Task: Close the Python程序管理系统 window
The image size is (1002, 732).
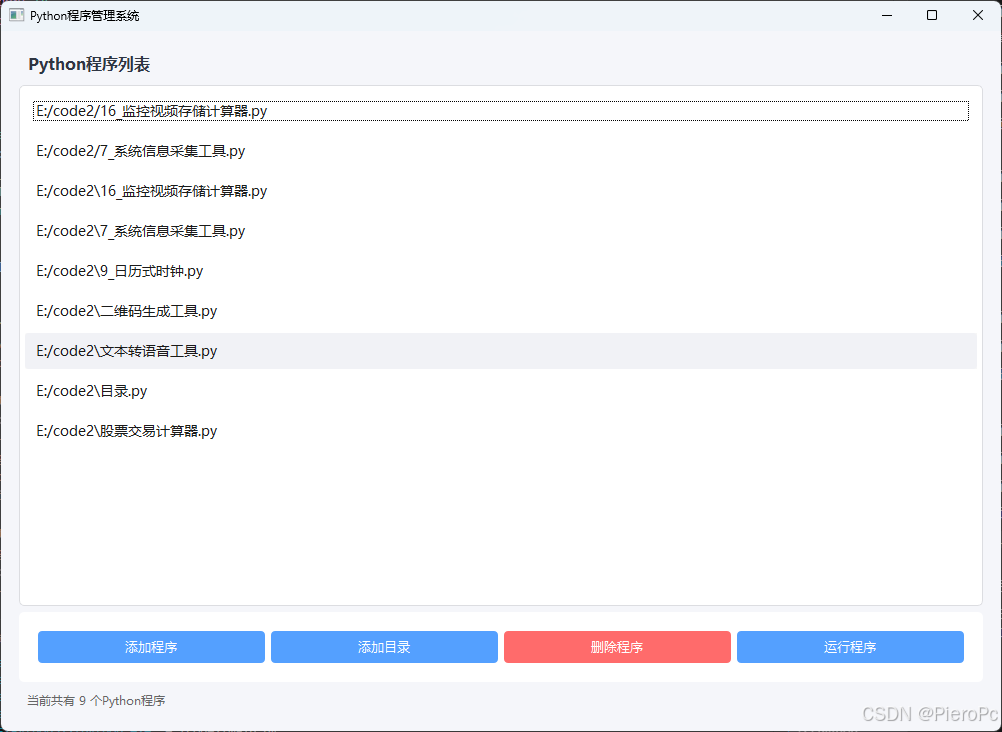Action: [x=977, y=15]
